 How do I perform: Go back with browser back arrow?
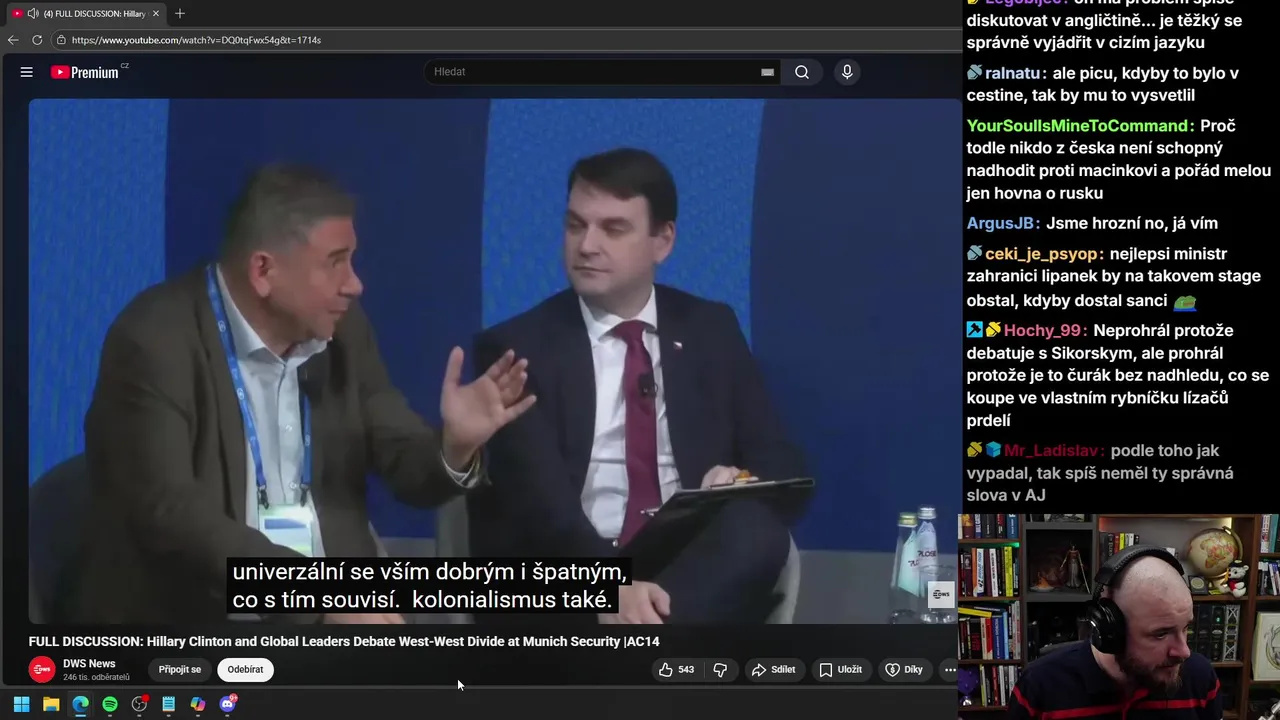13,40
